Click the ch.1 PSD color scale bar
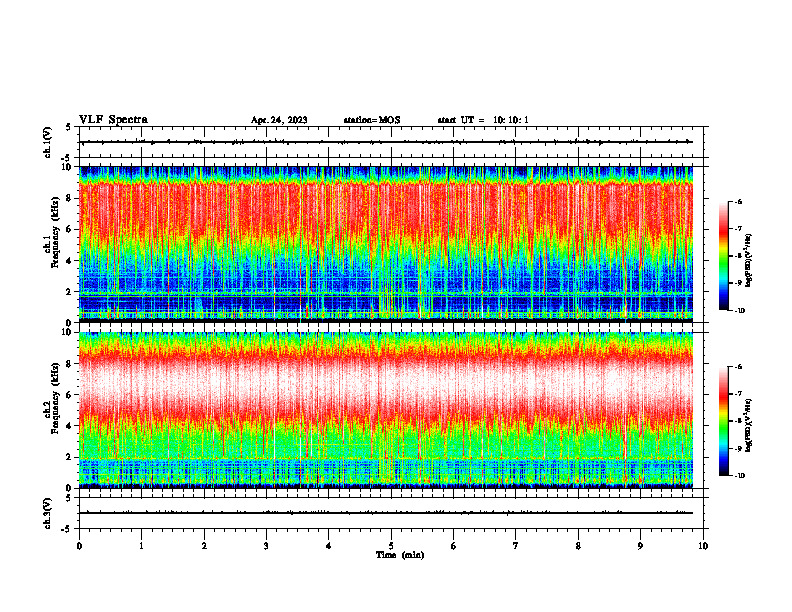Image resolution: width=792 pixels, height=612 pixels. tap(724, 256)
